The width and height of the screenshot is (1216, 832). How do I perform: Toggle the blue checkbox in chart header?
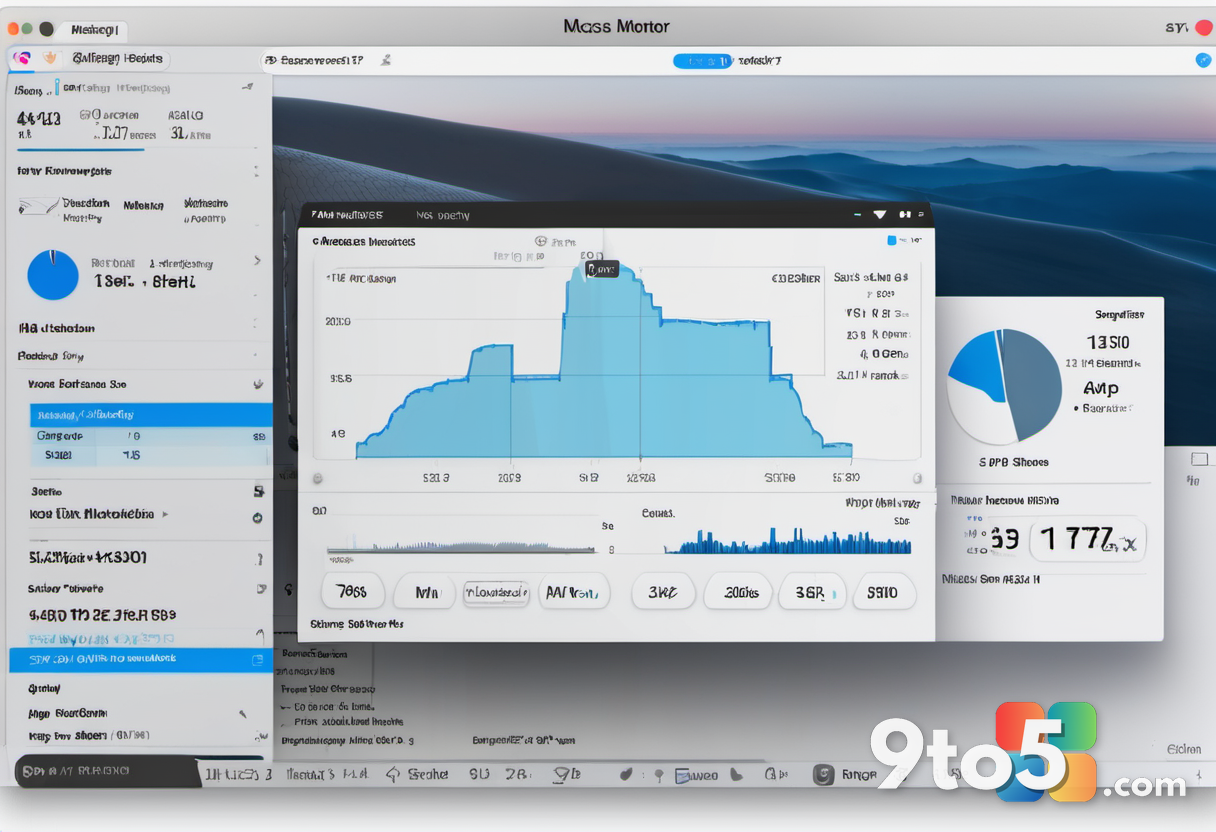[892, 241]
